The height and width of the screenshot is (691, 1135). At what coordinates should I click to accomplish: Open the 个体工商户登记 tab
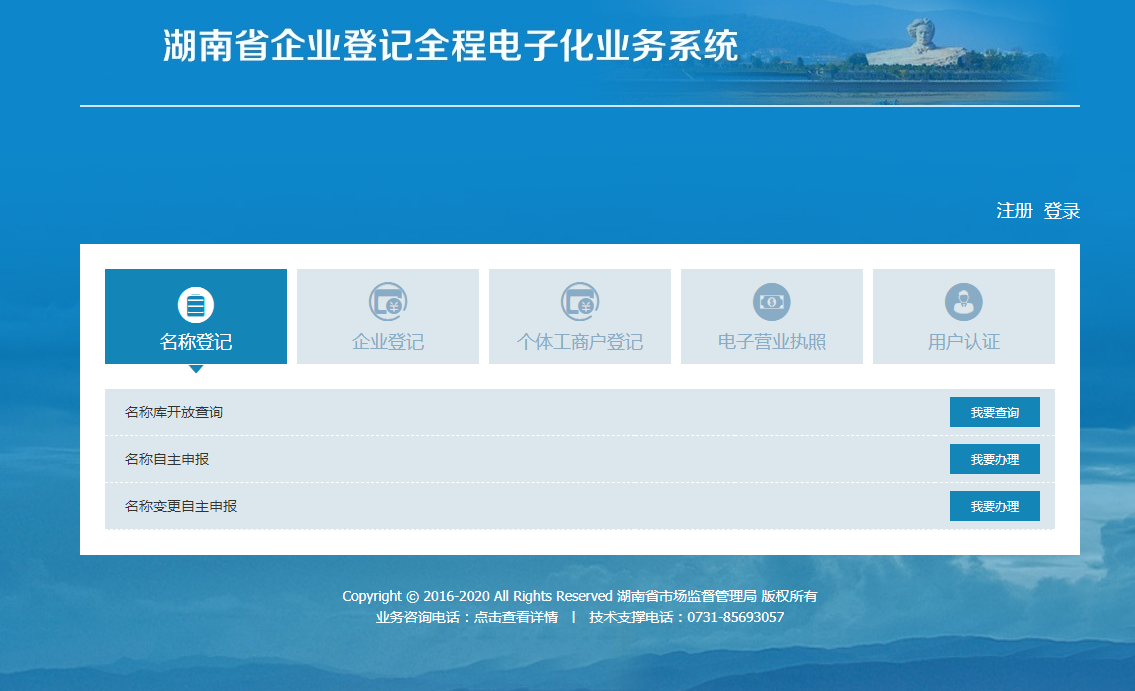click(x=580, y=316)
